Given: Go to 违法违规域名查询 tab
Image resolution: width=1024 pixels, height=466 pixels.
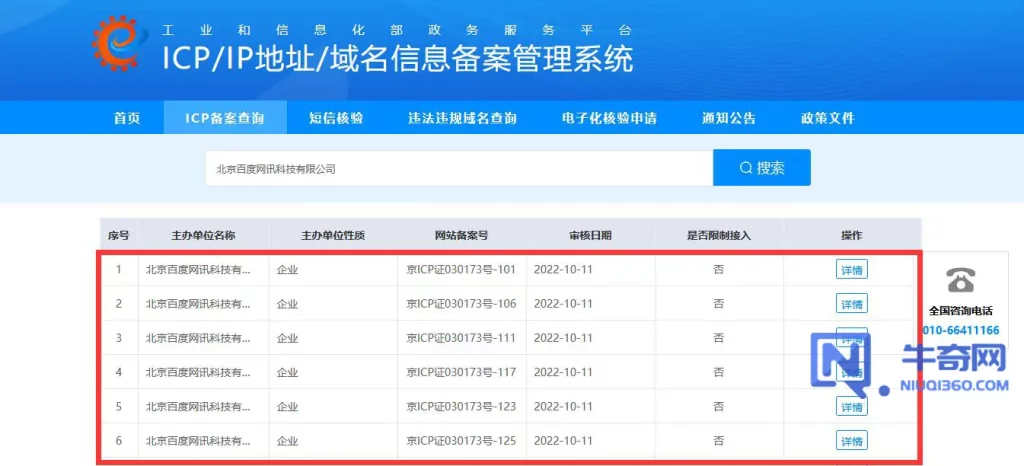Looking at the screenshot, I should (x=462, y=118).
